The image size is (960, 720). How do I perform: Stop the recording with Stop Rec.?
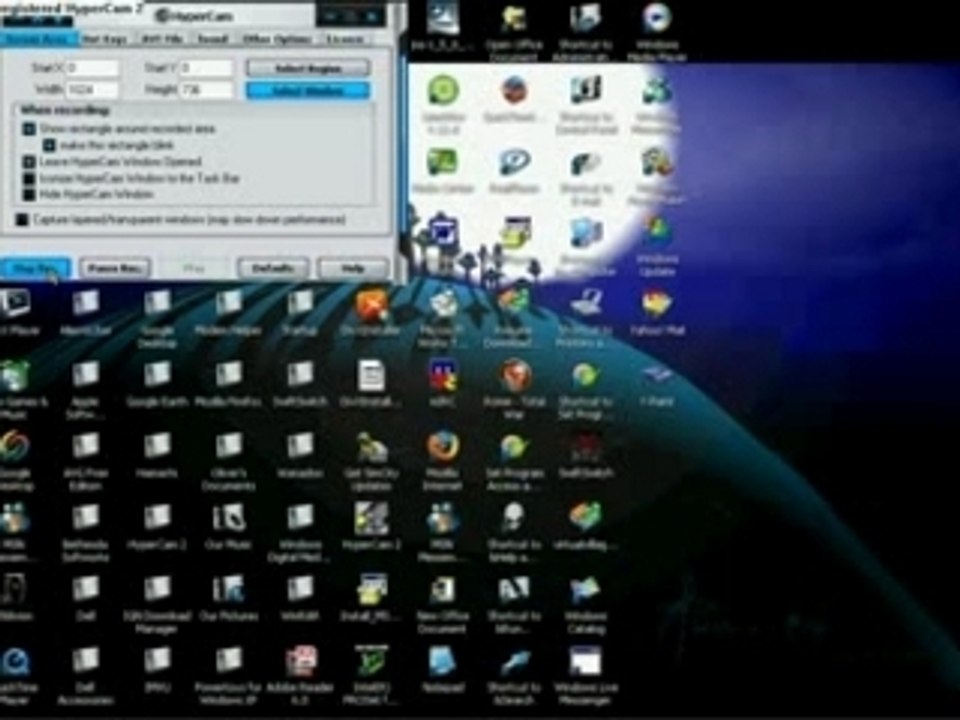coord(34,268)
